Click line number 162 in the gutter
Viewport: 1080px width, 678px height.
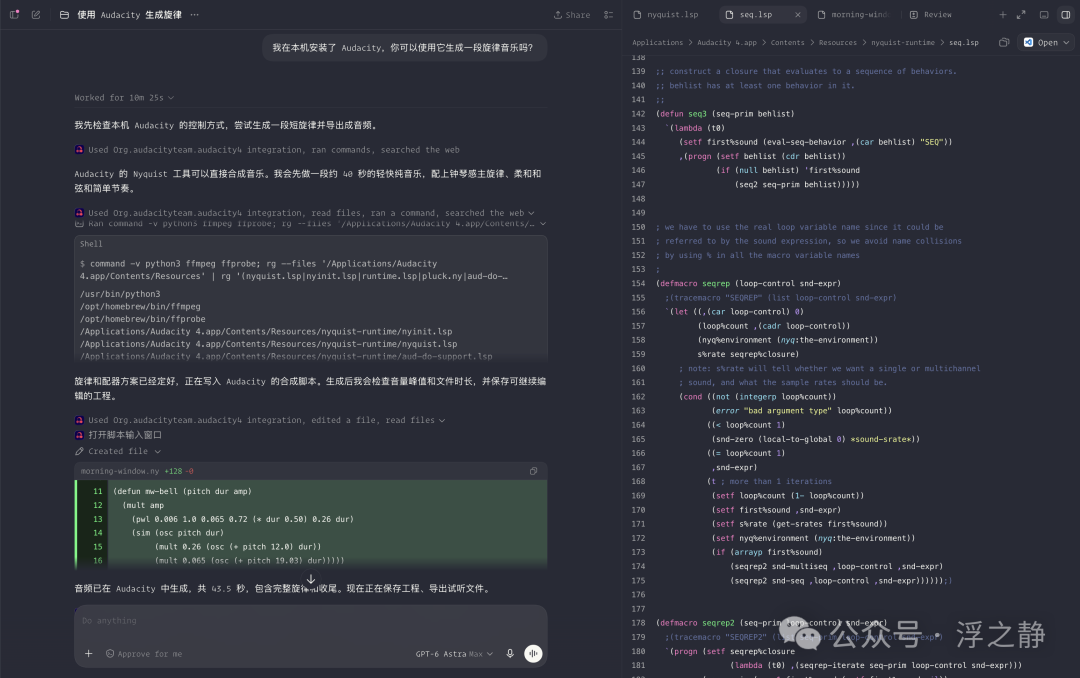coord(638,397)
